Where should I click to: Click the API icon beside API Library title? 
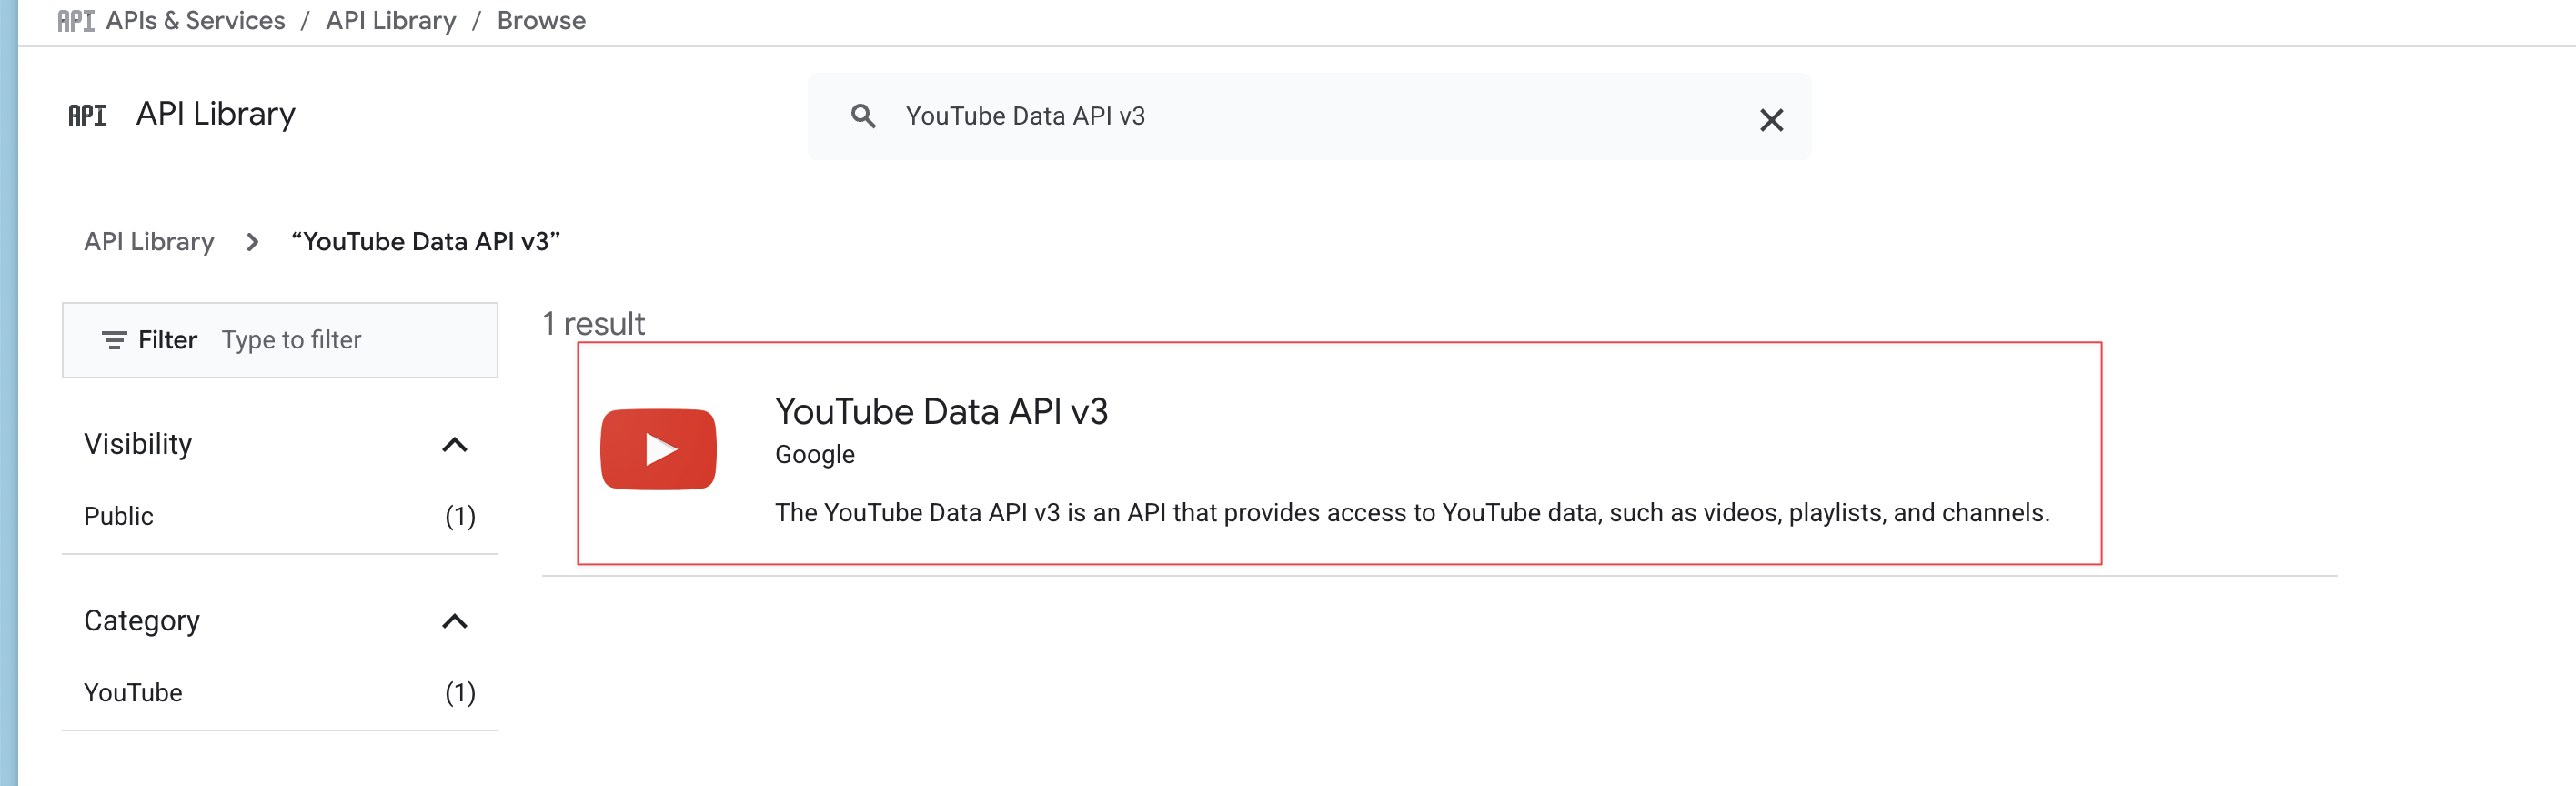87,116
